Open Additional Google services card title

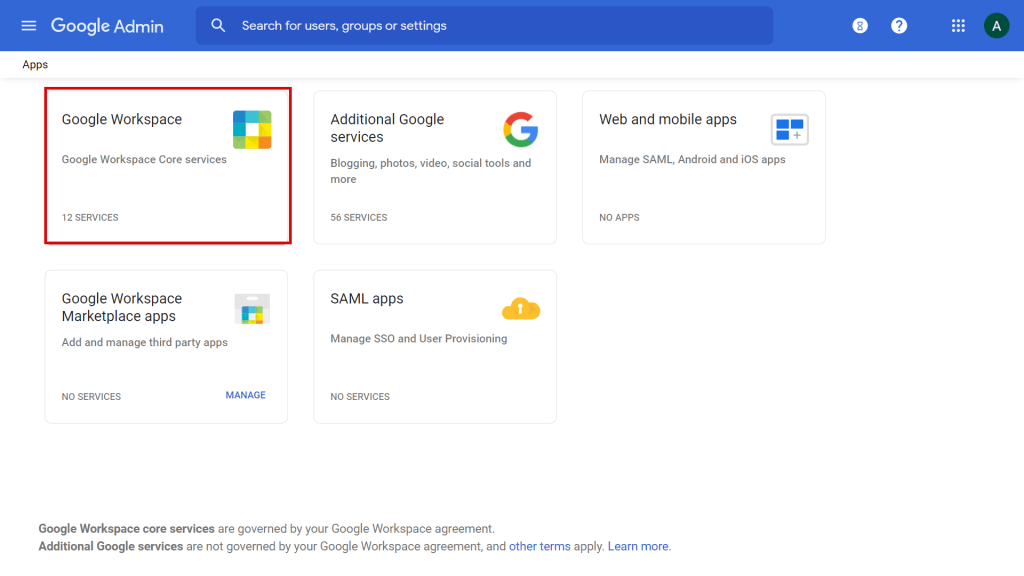pos(387,128)
